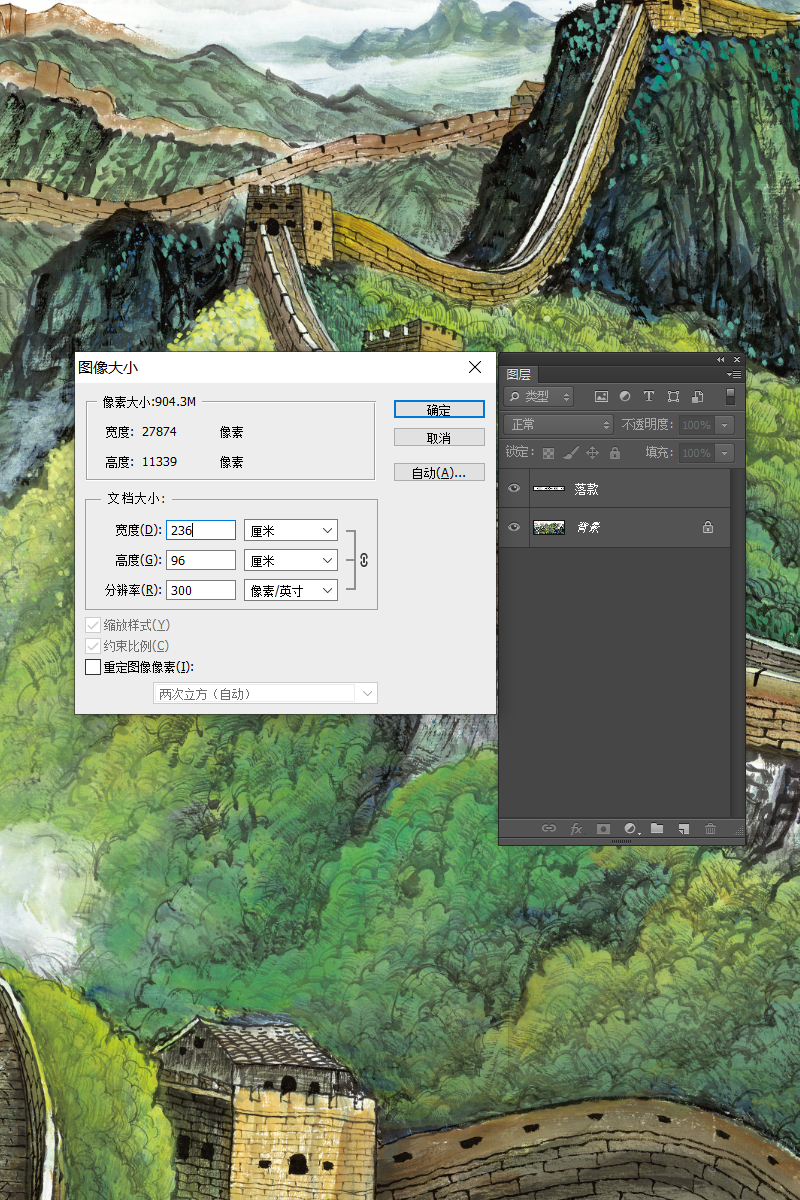
Task: Open the blend mode 正常 dropdown
Action: click(x=559, y=425)
